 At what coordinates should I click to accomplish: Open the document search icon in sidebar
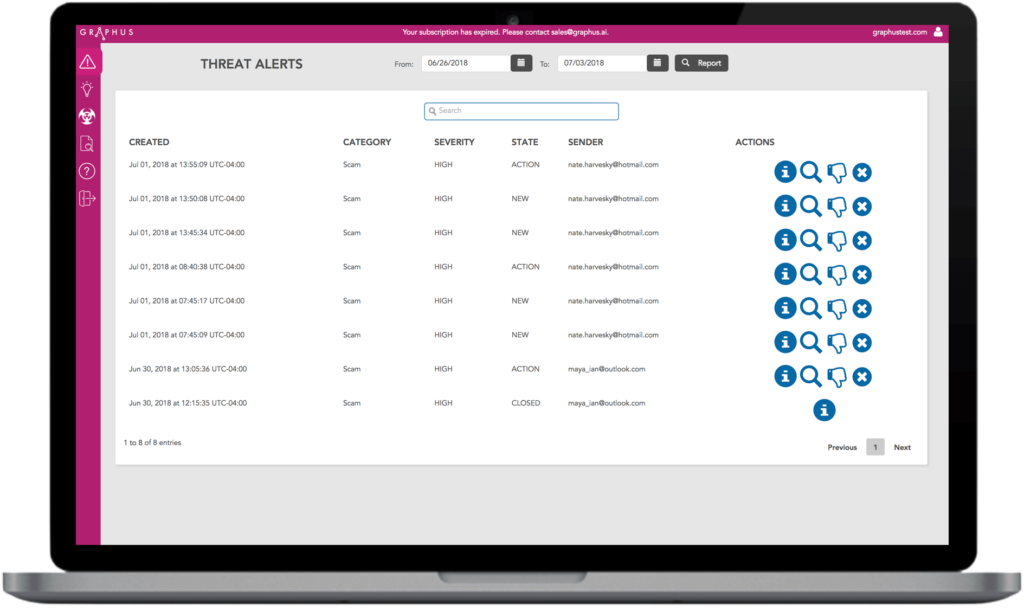pyautogui.click(x=87, y=144)
